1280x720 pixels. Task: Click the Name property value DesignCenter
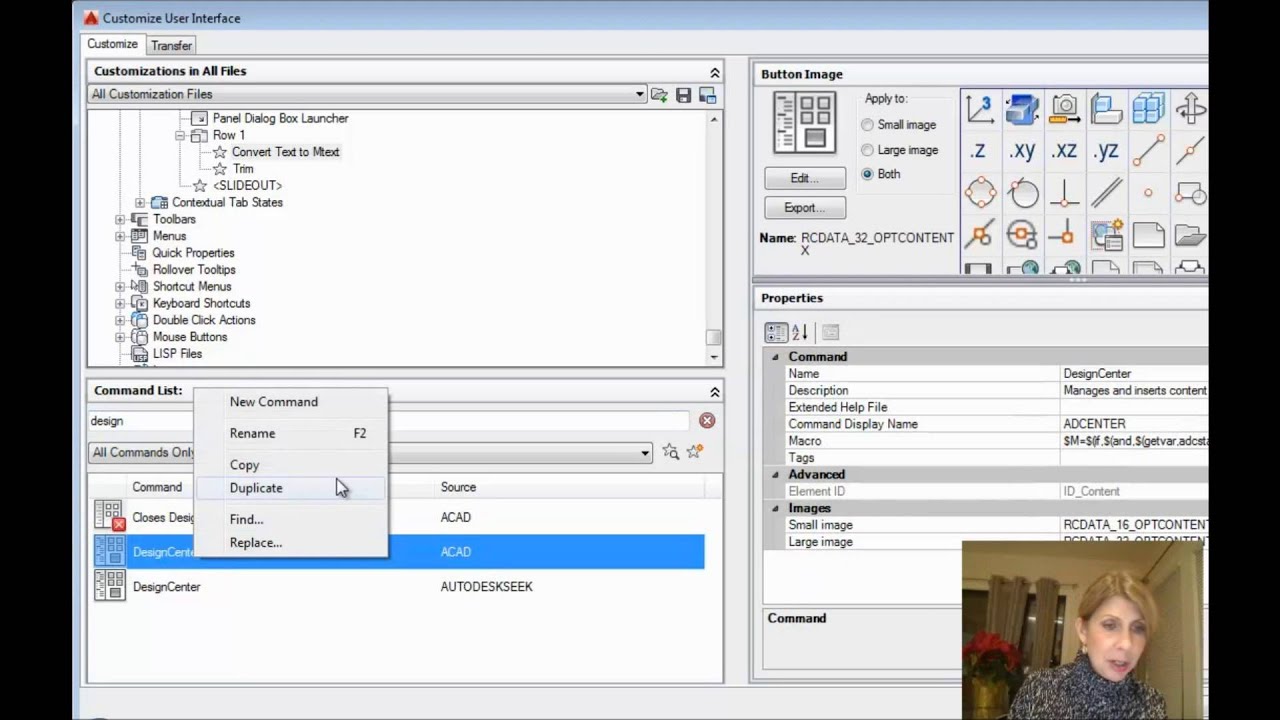[x=1134, y=373]
